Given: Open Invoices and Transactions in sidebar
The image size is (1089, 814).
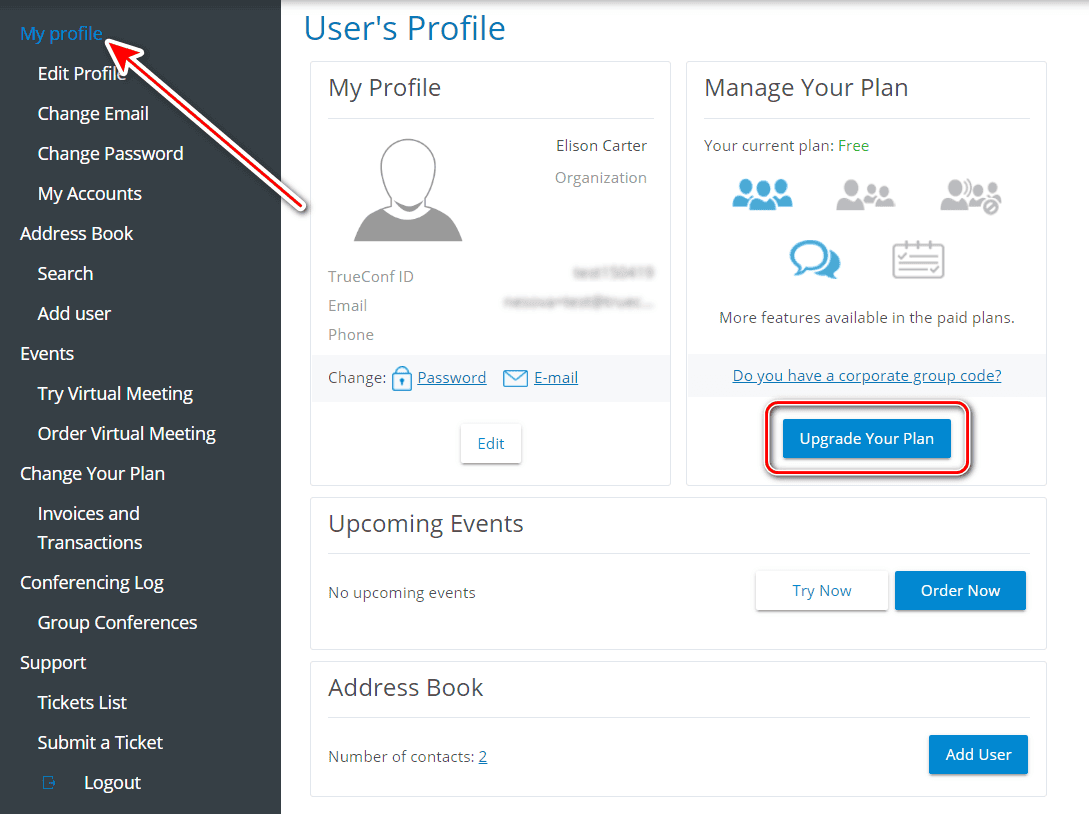Looking at the screenshot, I should coord(90,528).
